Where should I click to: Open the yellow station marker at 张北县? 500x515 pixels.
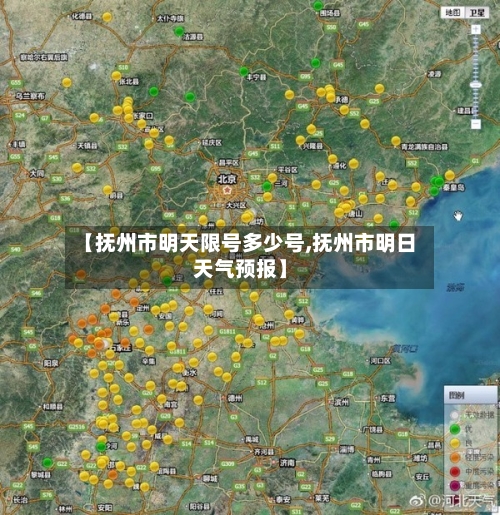click(x=116, y=76)
